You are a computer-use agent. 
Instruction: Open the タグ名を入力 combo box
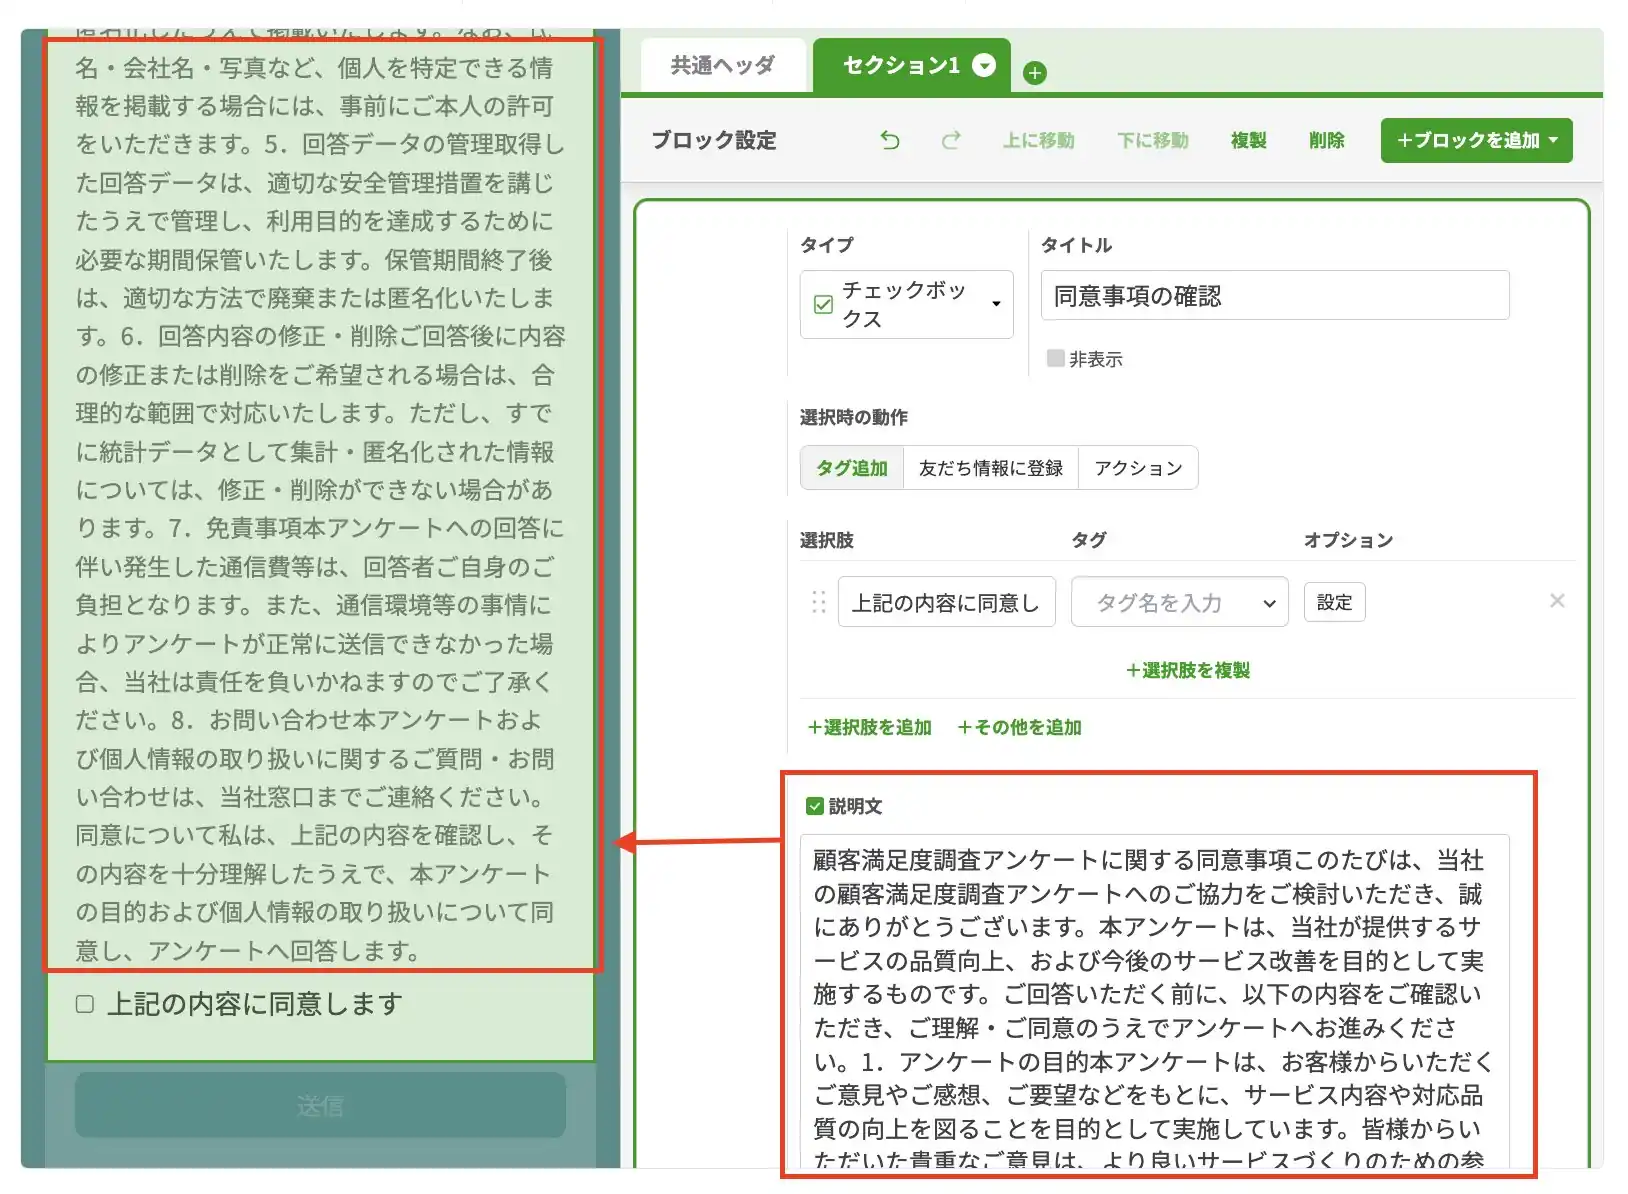pyautogui.click(x=1180, y=602)
